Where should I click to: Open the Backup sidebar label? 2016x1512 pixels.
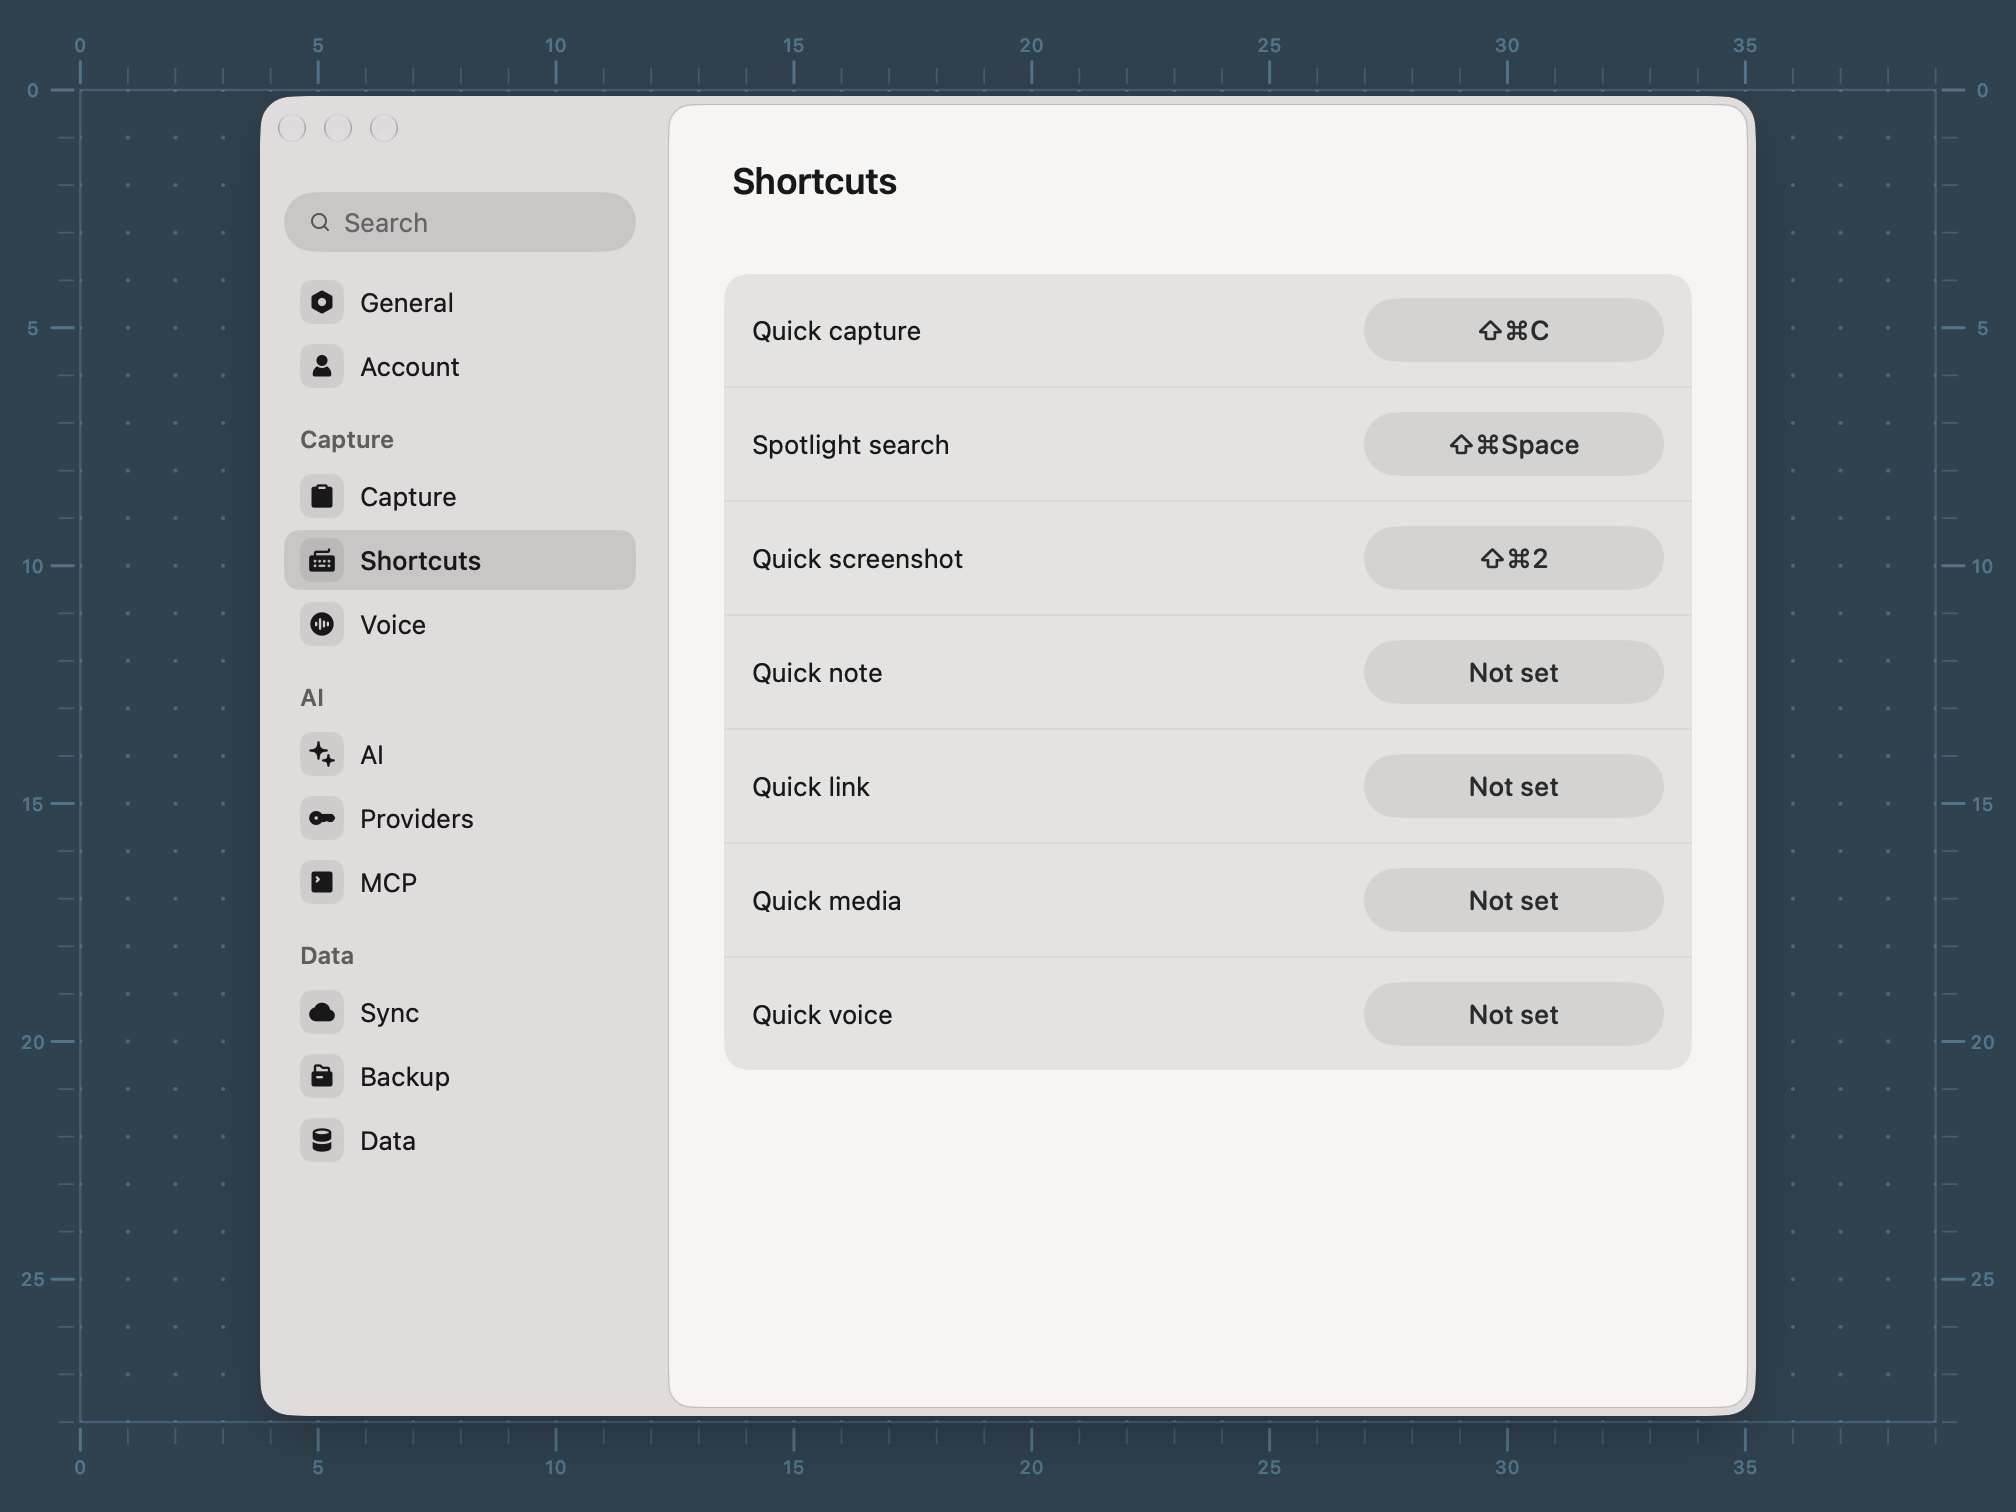(x=405, y=1077)
